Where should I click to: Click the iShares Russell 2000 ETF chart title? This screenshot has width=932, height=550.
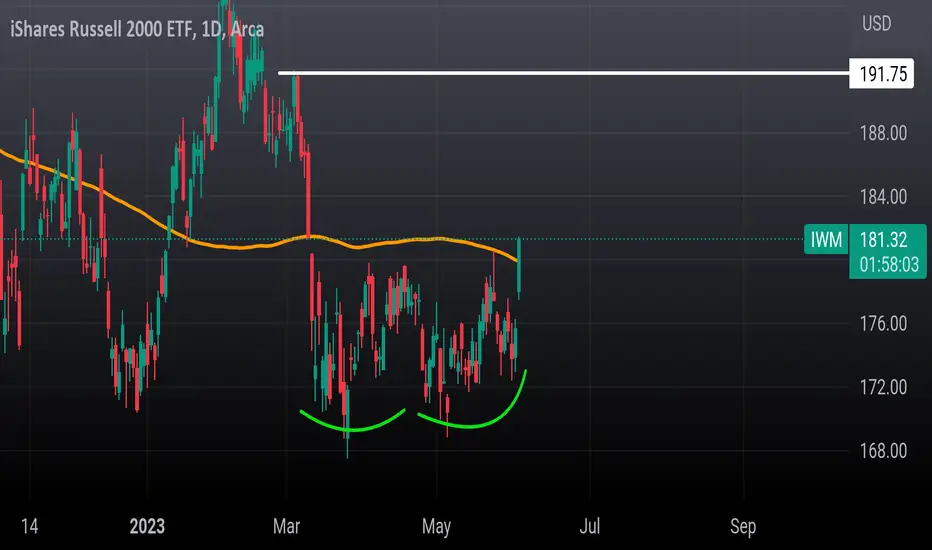137,29
